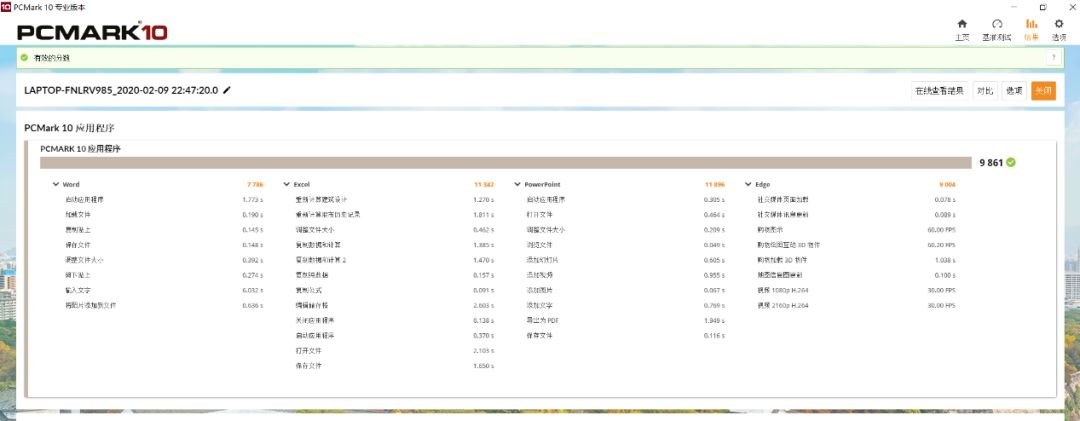Click the green check beside score 9 861

coord(1010,163)
